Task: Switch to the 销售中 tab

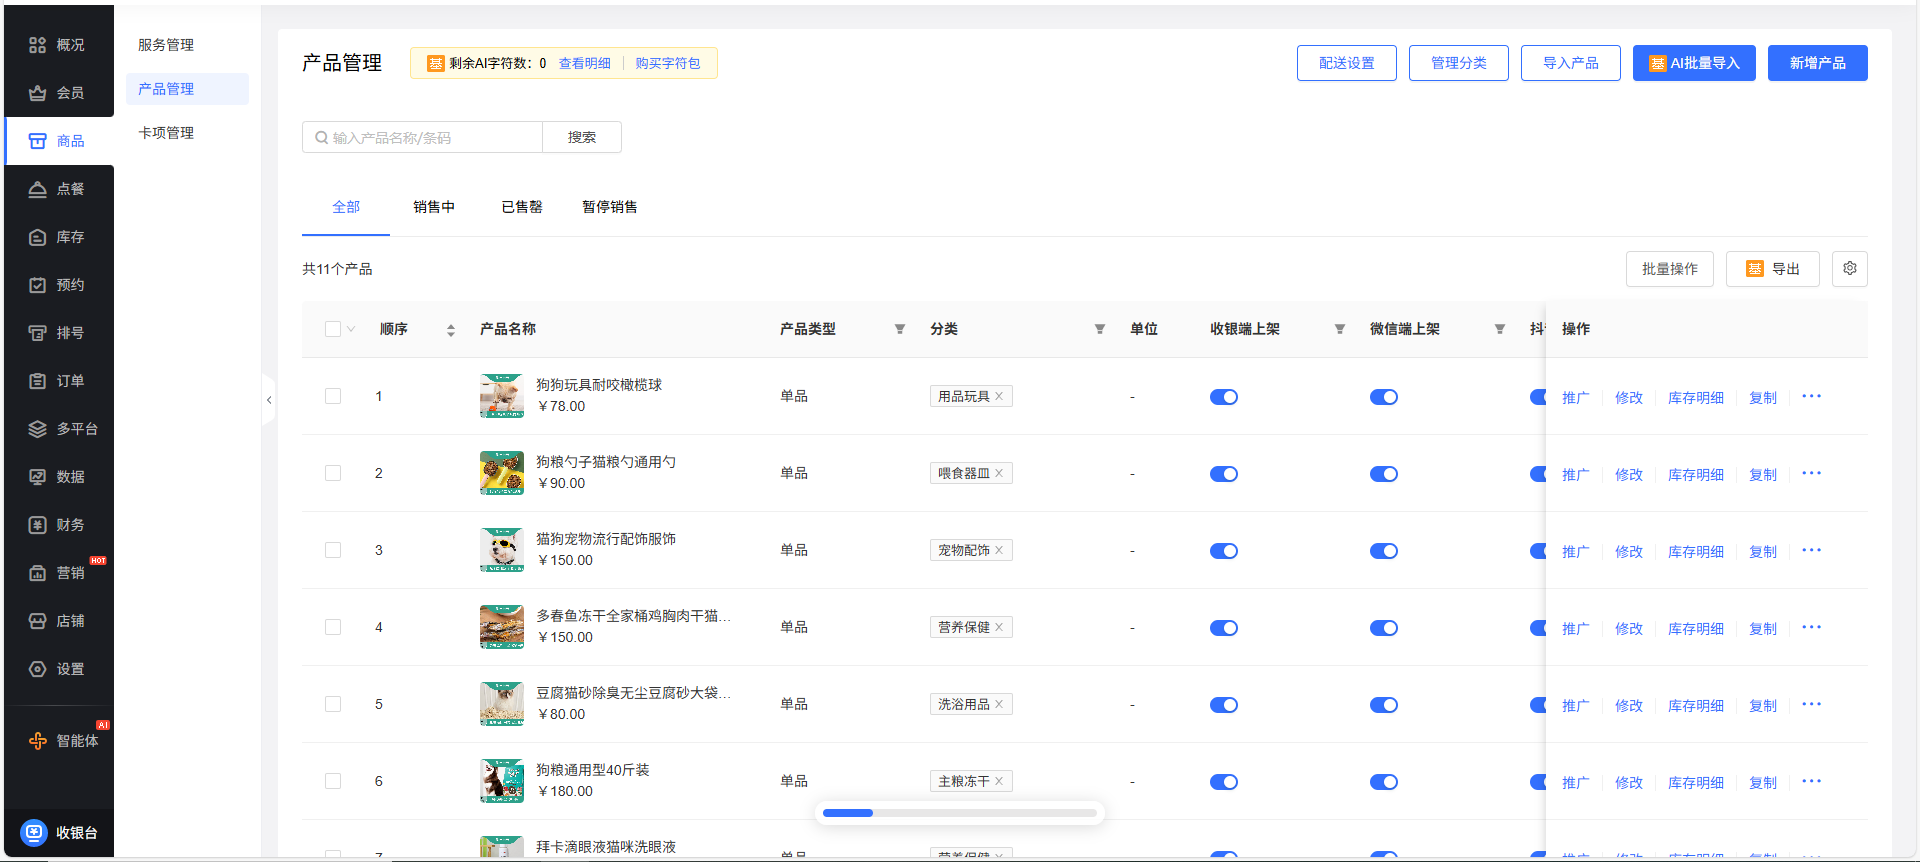Action: pos(434,207)
